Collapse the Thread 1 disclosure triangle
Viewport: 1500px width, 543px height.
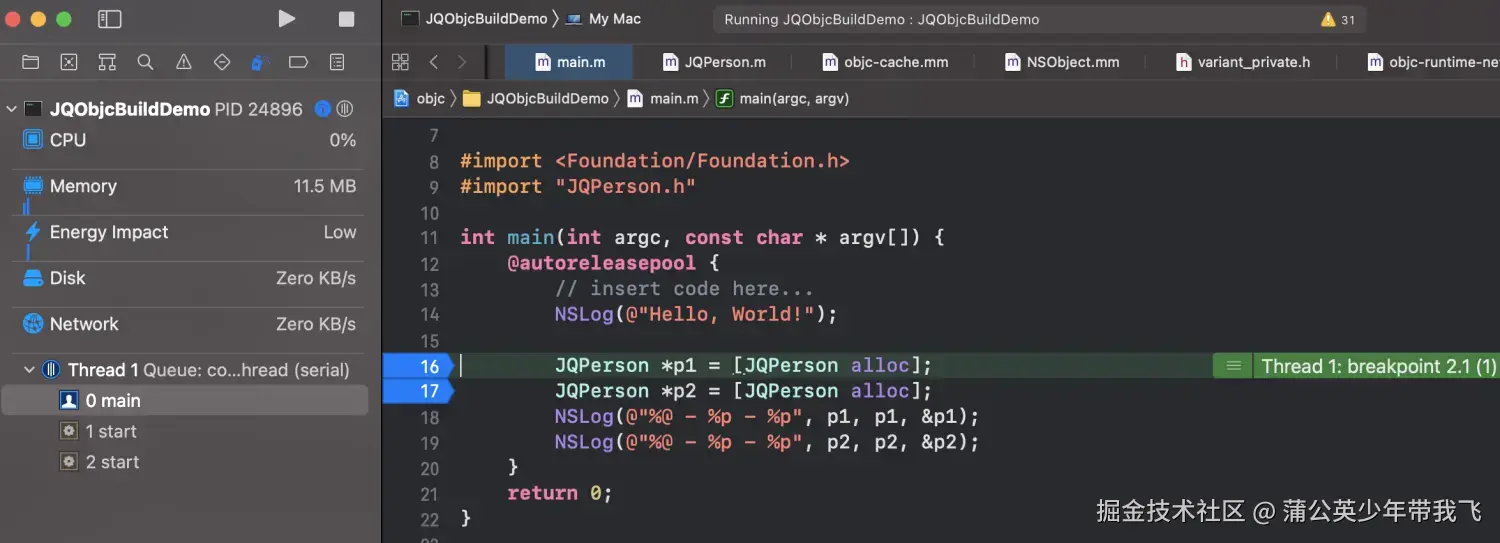point(29,370)
